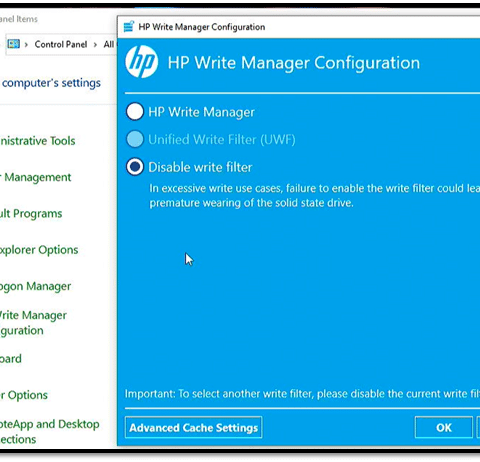Open RemoteApp and Desktop Connections item
Viewport: 480px width, 462px height.
[x=50, y=432]
